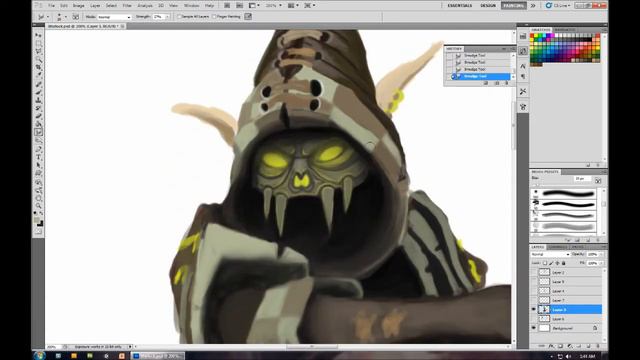Open the Image menu
Viewport: 640px width, 360px height.
78,6
